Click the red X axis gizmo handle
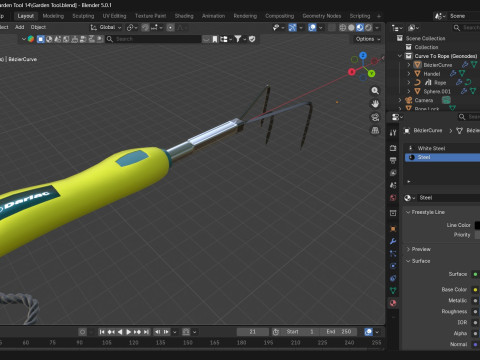The width and height of the screenshot is (480, 360). pos(352,72)
